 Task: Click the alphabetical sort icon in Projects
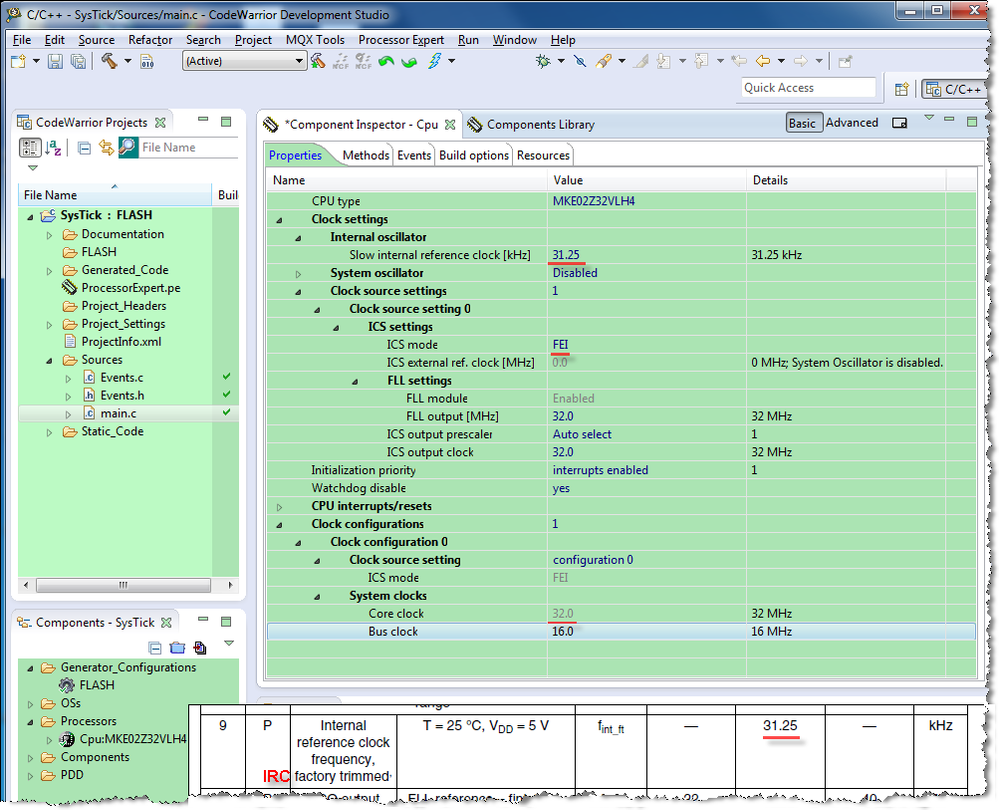[54, 148]
